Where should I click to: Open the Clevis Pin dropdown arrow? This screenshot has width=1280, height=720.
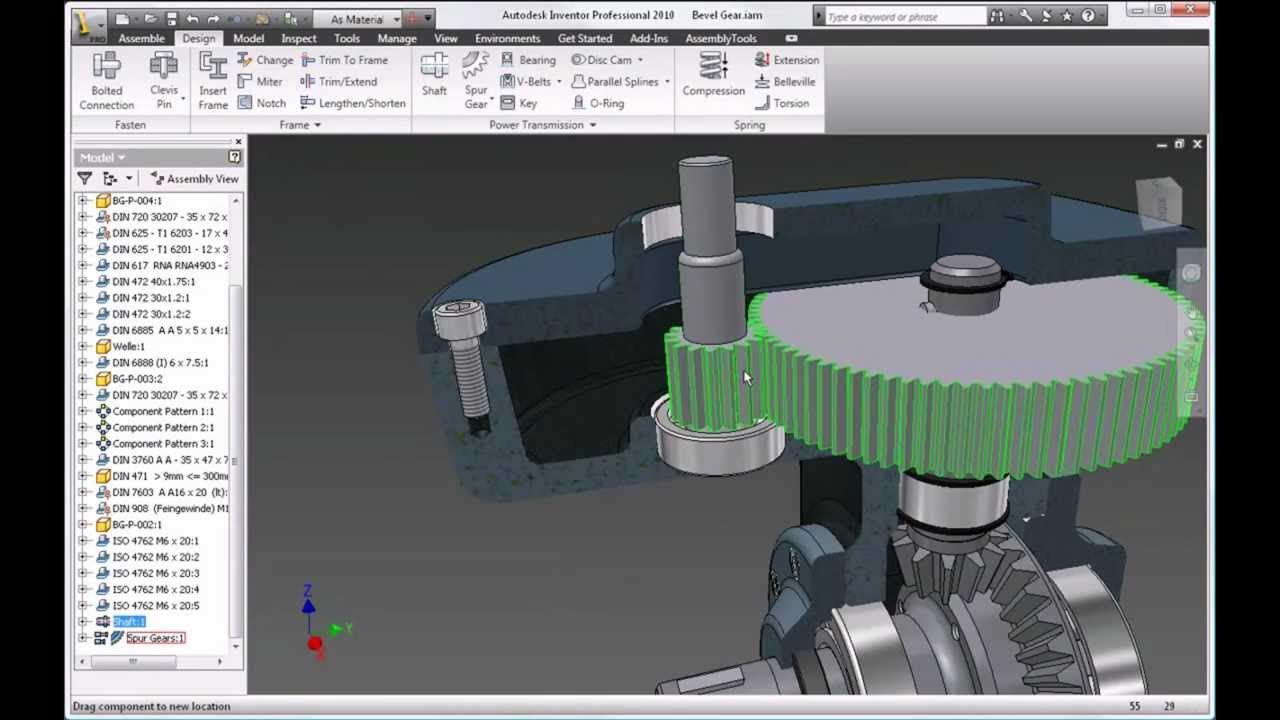pos(185,101)
